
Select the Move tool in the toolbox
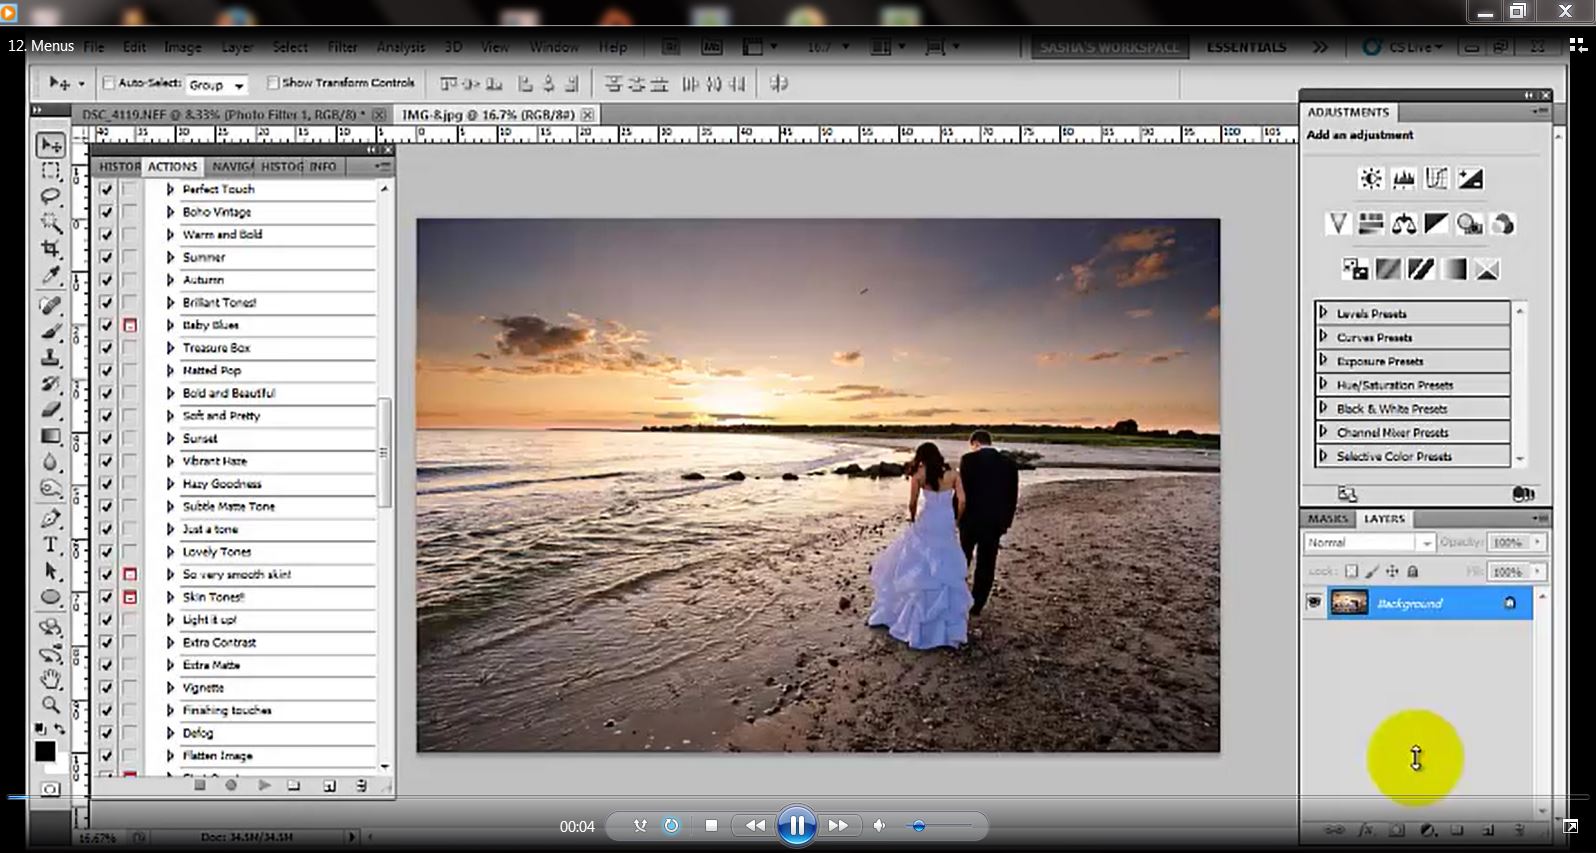50,146
